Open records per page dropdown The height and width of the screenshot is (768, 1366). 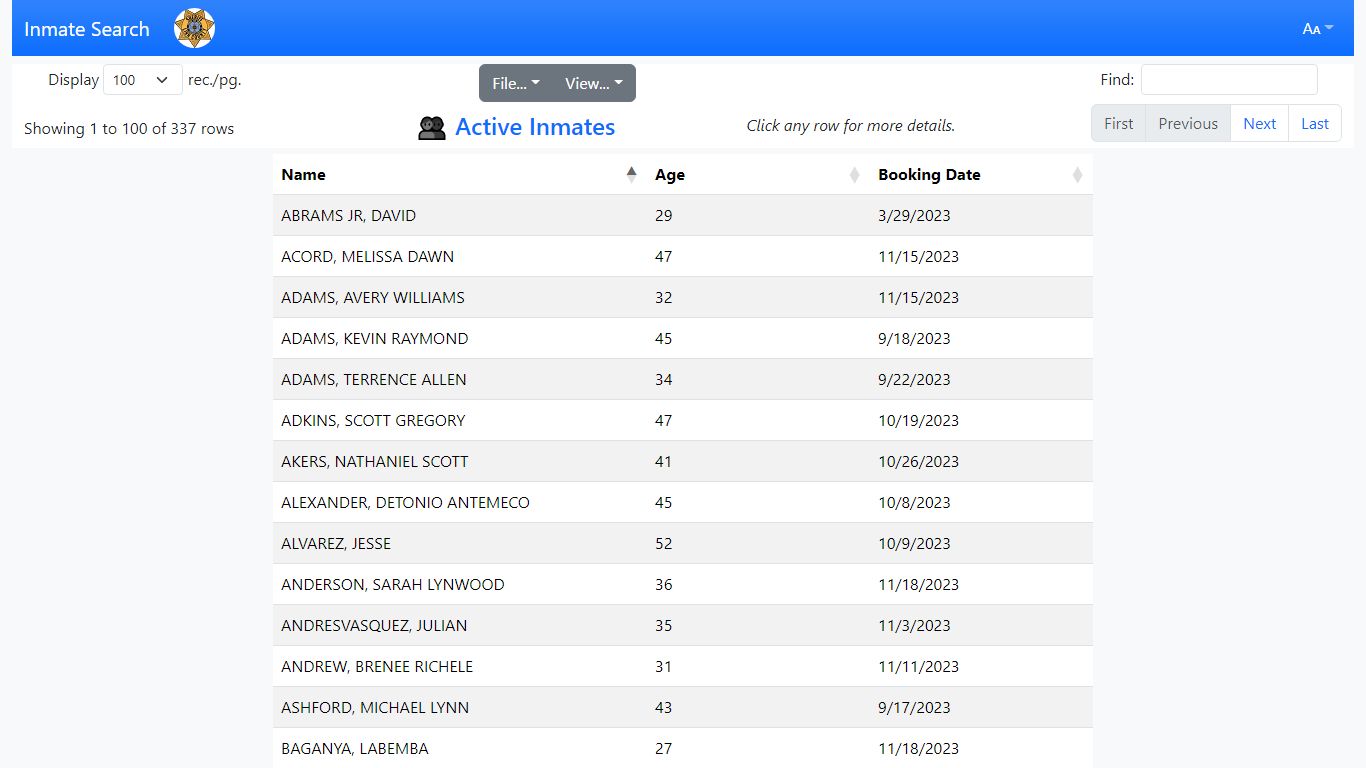pyautogui.click(x=143, y=80)
